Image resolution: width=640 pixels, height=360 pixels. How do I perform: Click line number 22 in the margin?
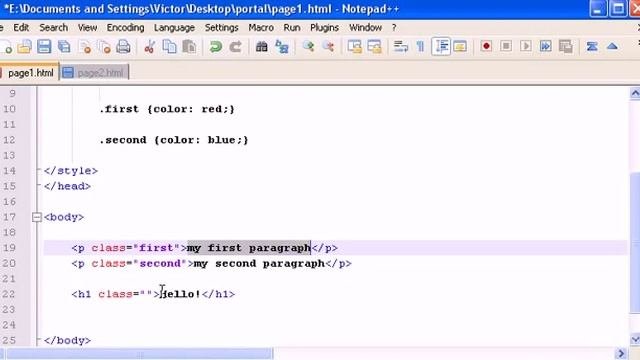[9, 294]
